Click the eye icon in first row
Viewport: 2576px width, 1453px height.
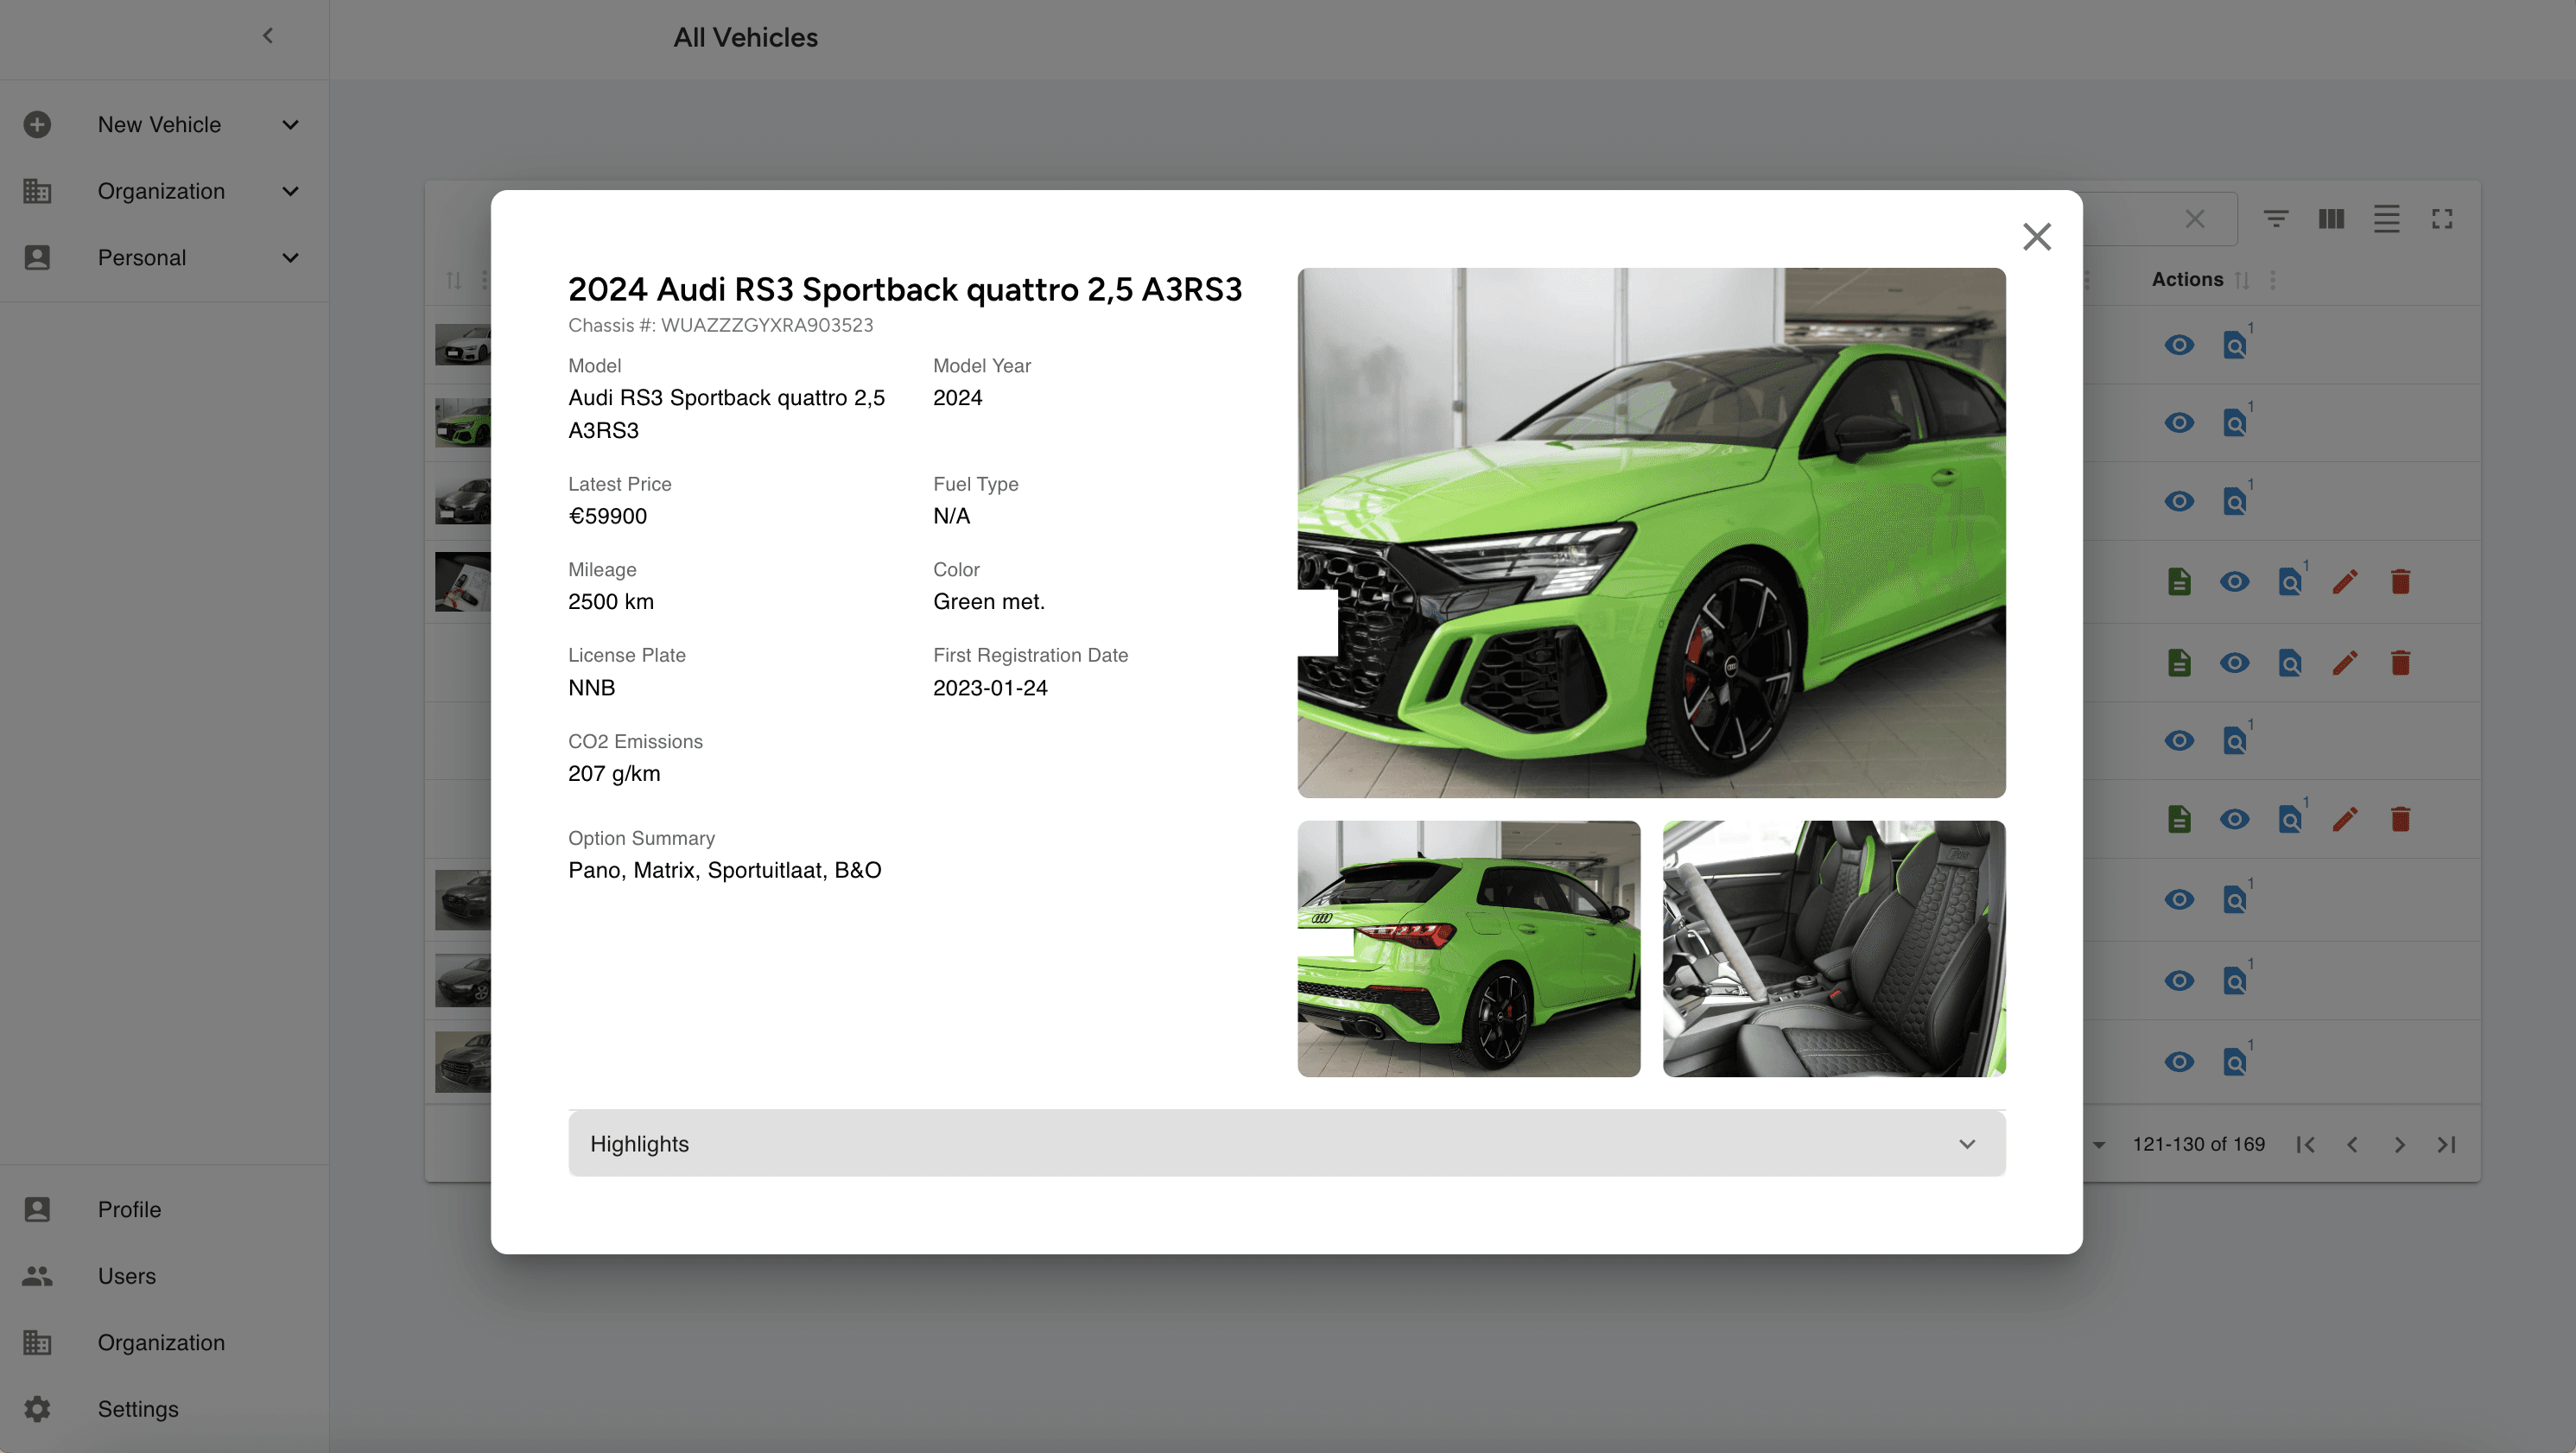2179,345
